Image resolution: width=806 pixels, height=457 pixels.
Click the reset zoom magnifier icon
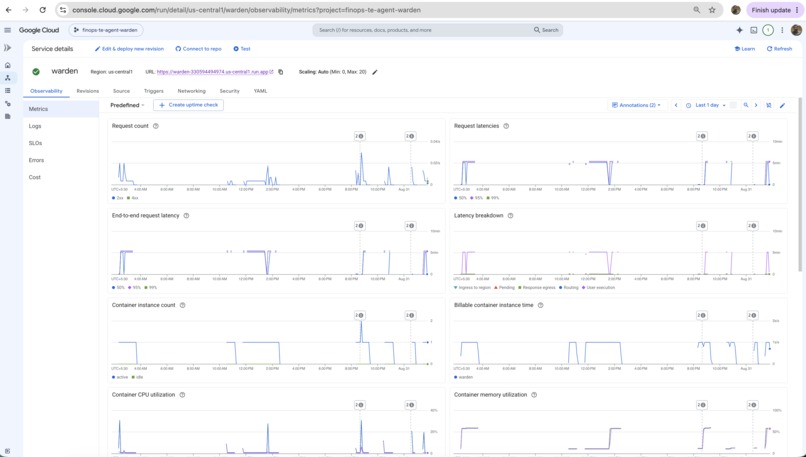(x=746, y=105)
